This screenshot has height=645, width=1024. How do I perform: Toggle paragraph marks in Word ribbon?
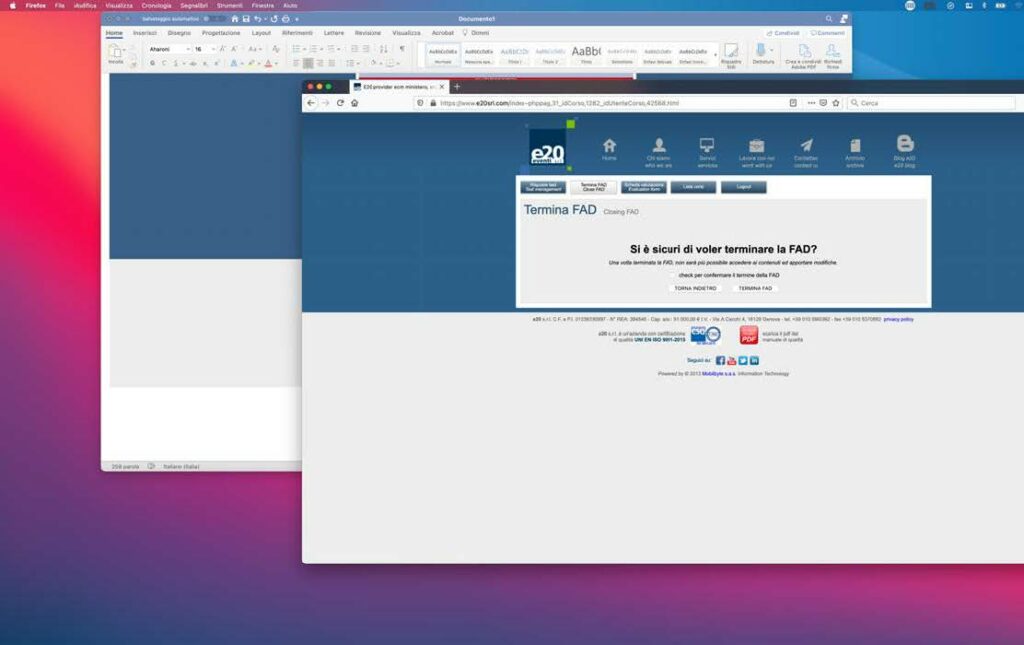pyautogui.click(x=402, y=49)
